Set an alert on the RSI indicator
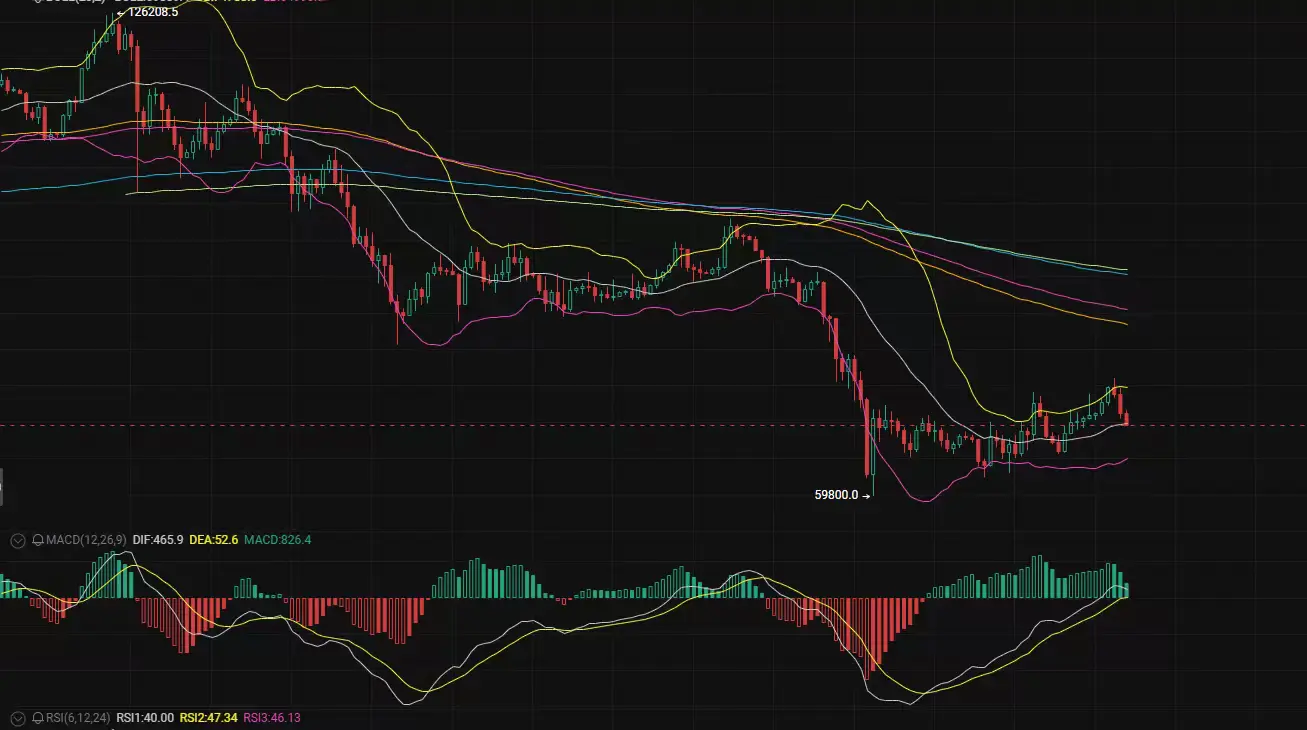Viewport: 1307px width, 730px height. pos(38,718)
